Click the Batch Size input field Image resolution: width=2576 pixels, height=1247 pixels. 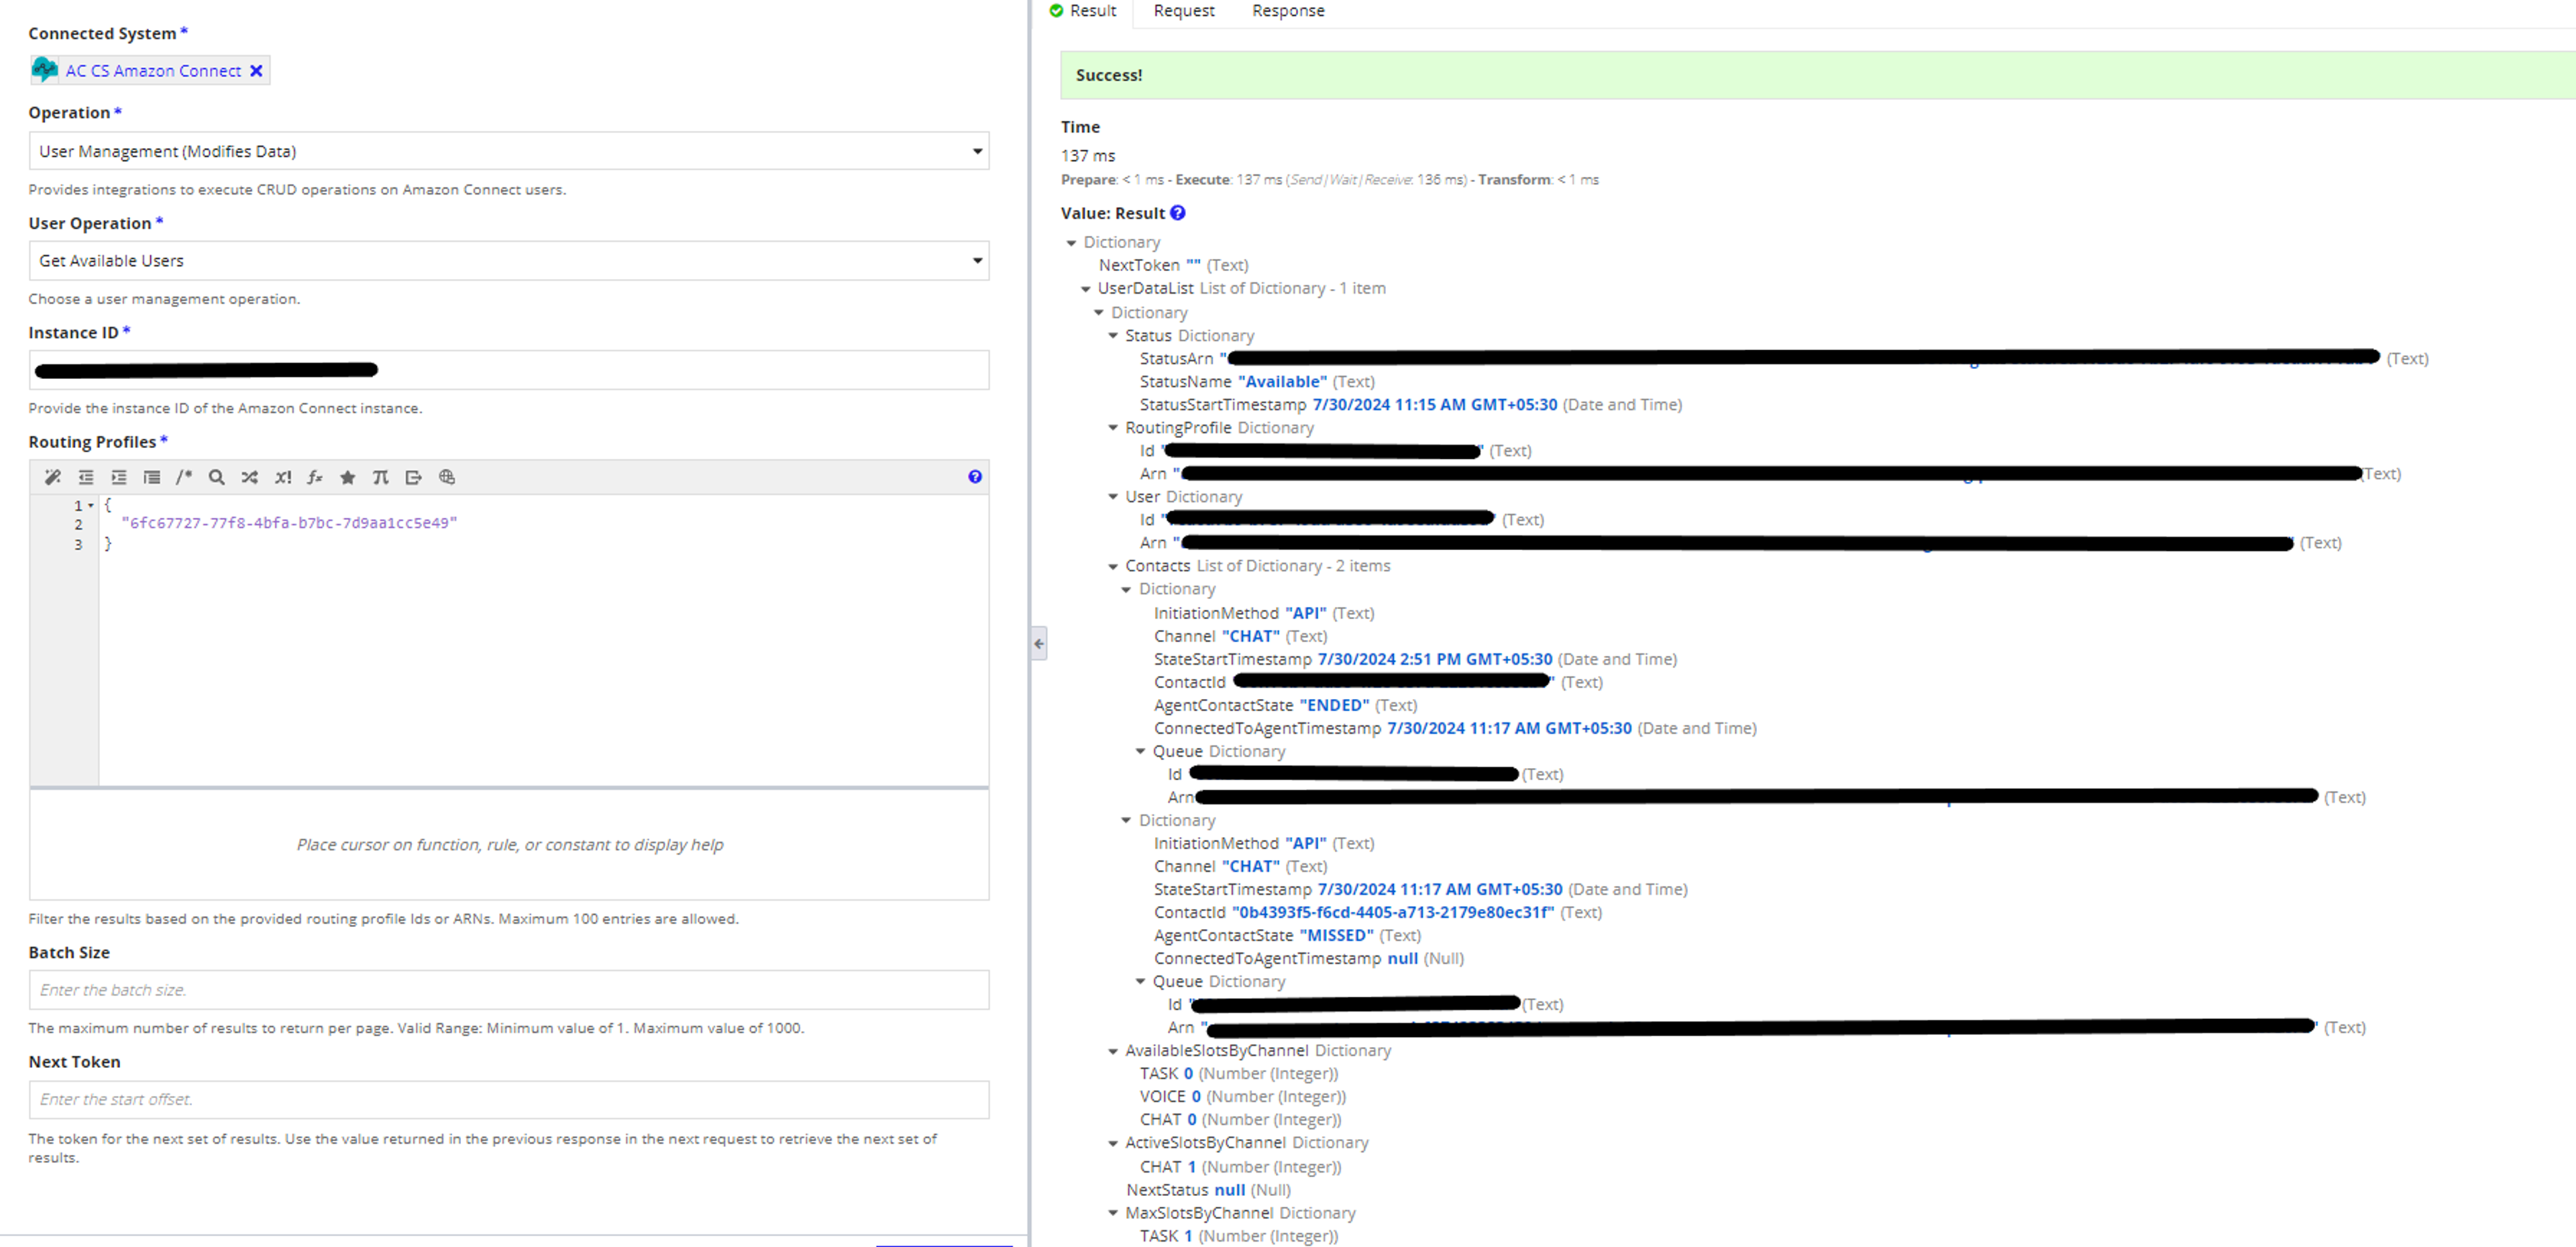[509, 990]
